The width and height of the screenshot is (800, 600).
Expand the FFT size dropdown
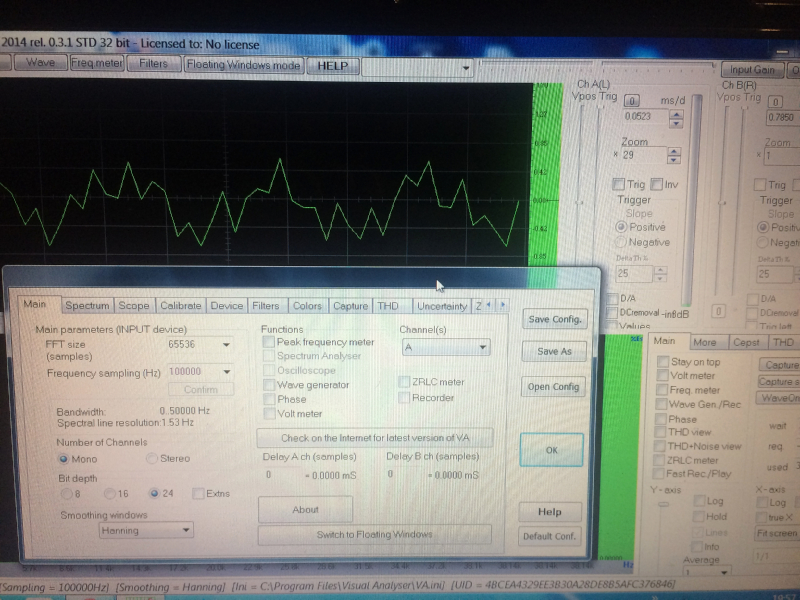226,345
